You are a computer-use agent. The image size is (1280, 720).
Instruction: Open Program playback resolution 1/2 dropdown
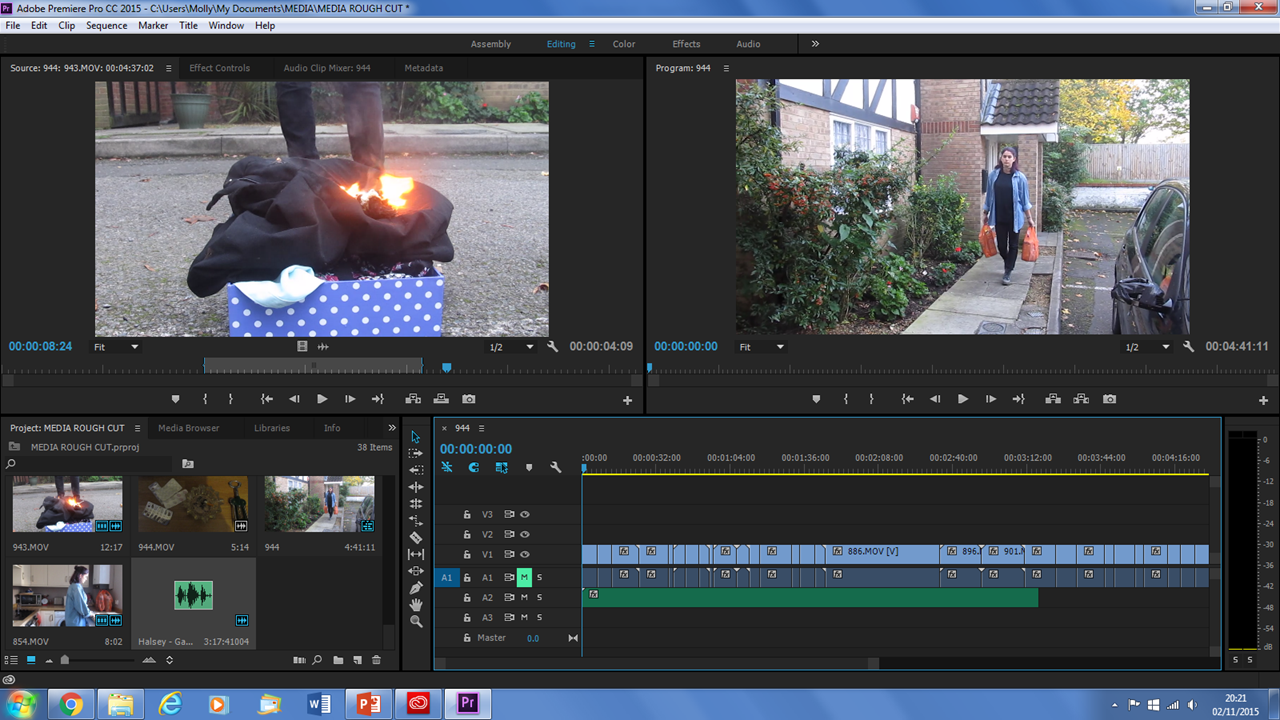coord(1147,347)
